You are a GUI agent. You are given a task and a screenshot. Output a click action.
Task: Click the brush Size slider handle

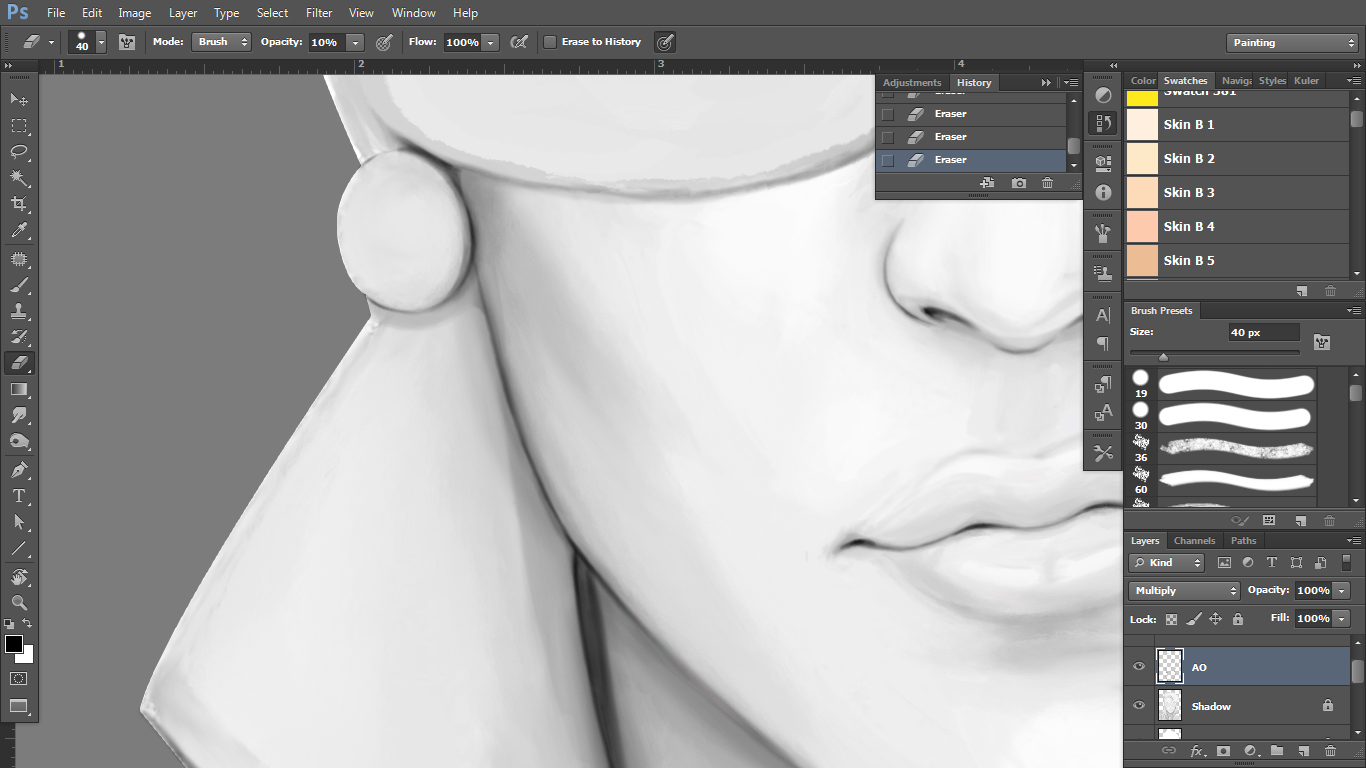click(1163, 357)
